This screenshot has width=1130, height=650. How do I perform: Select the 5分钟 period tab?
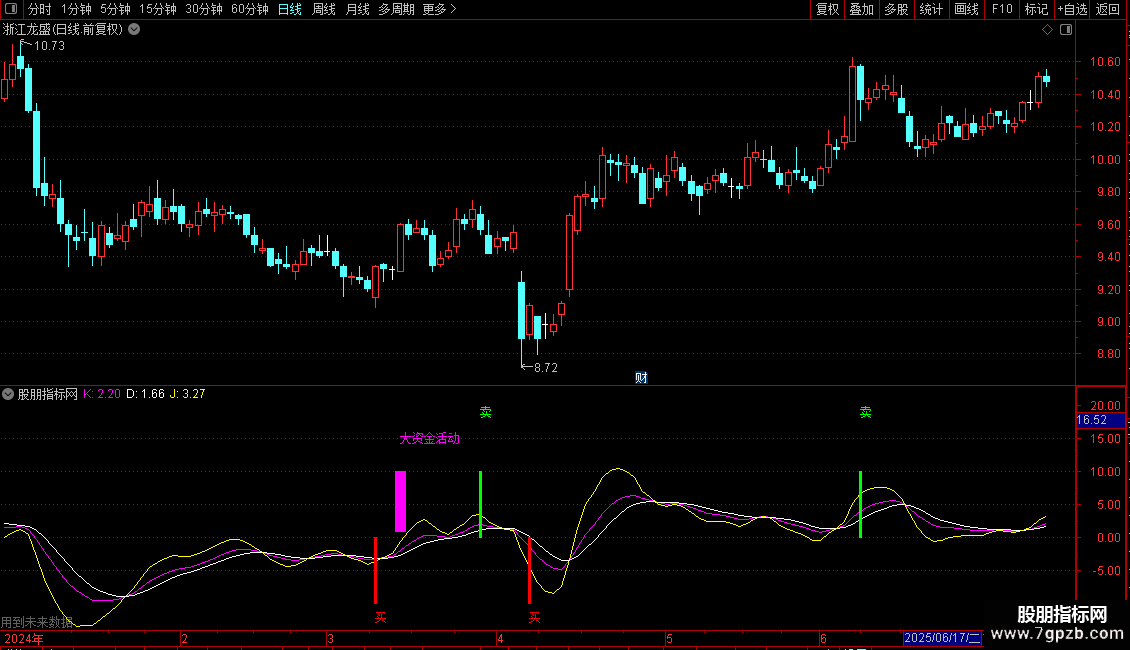click(115, 9)
